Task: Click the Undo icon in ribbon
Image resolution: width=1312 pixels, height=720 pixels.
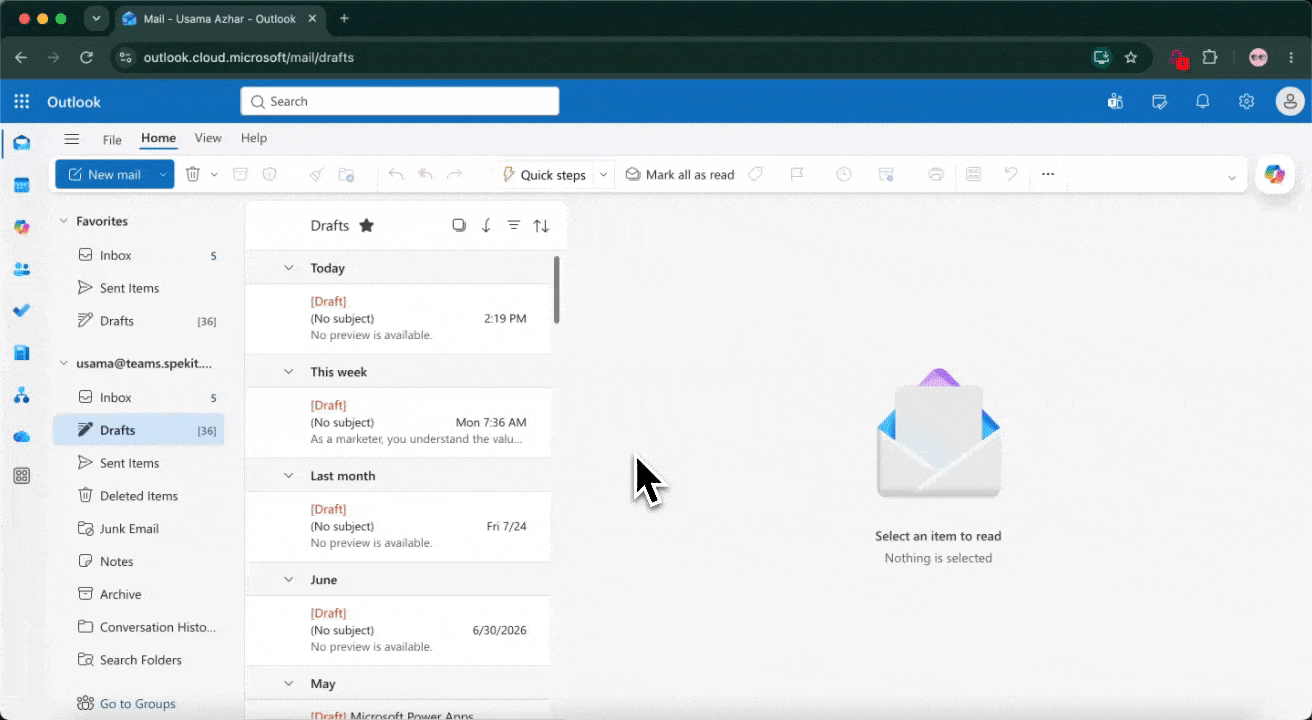Action: pos(1011,174)
